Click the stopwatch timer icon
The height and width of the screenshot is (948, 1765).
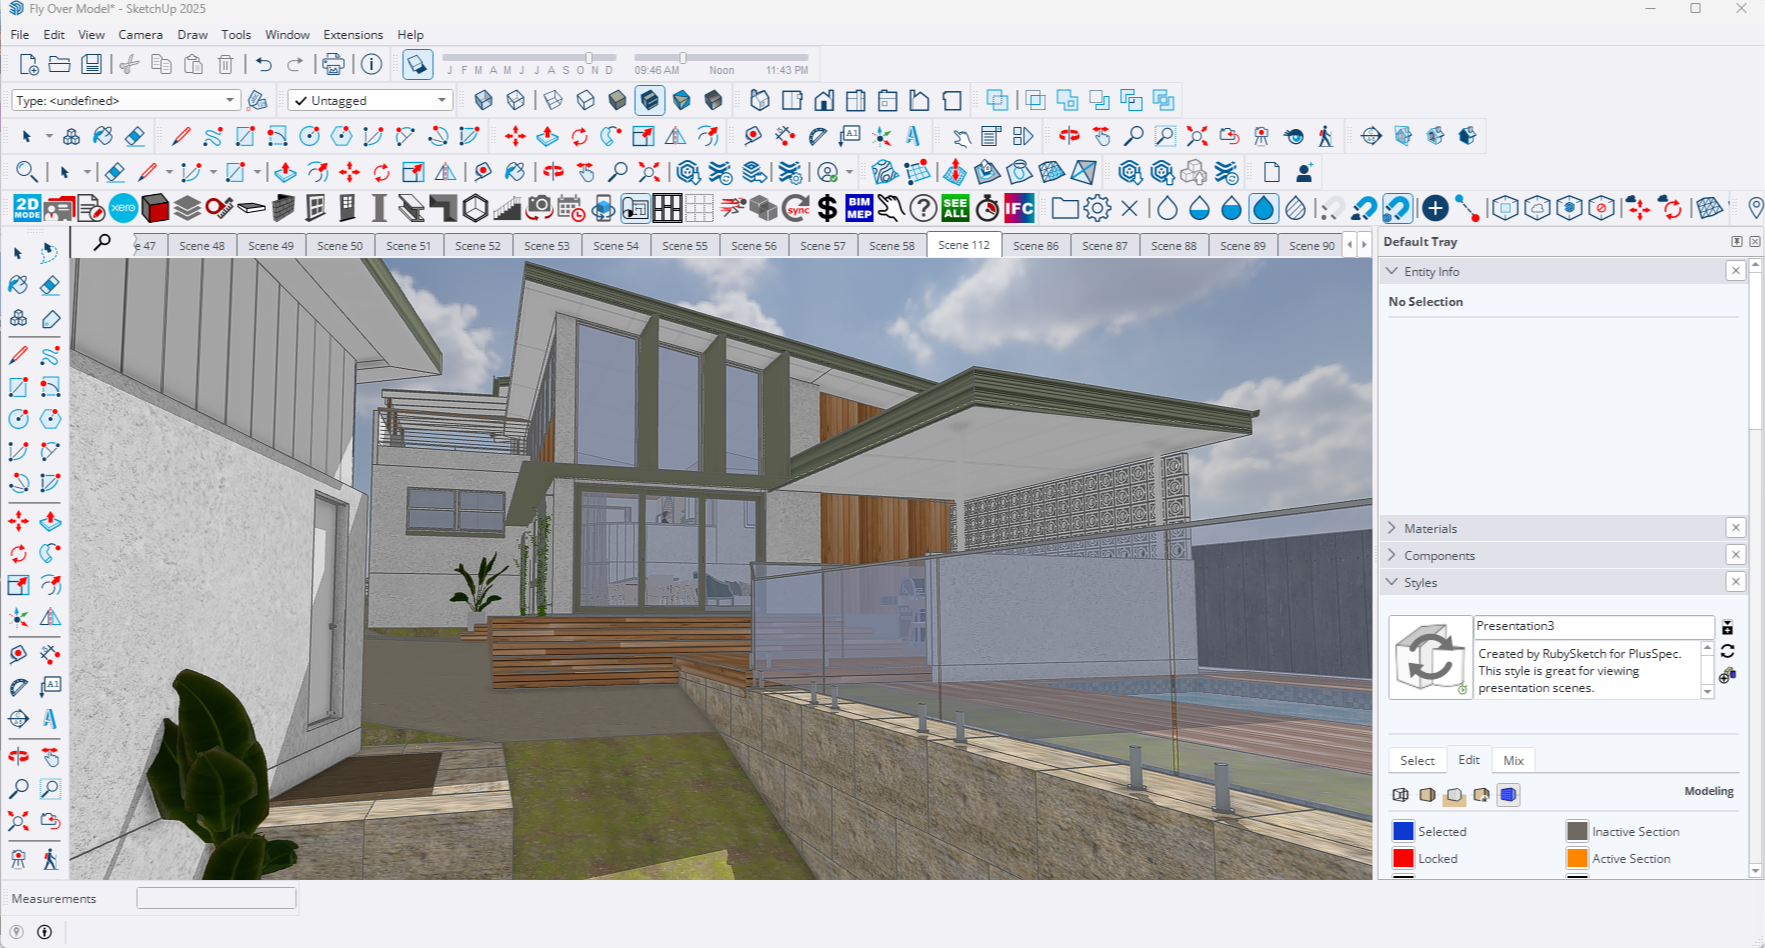987,208
